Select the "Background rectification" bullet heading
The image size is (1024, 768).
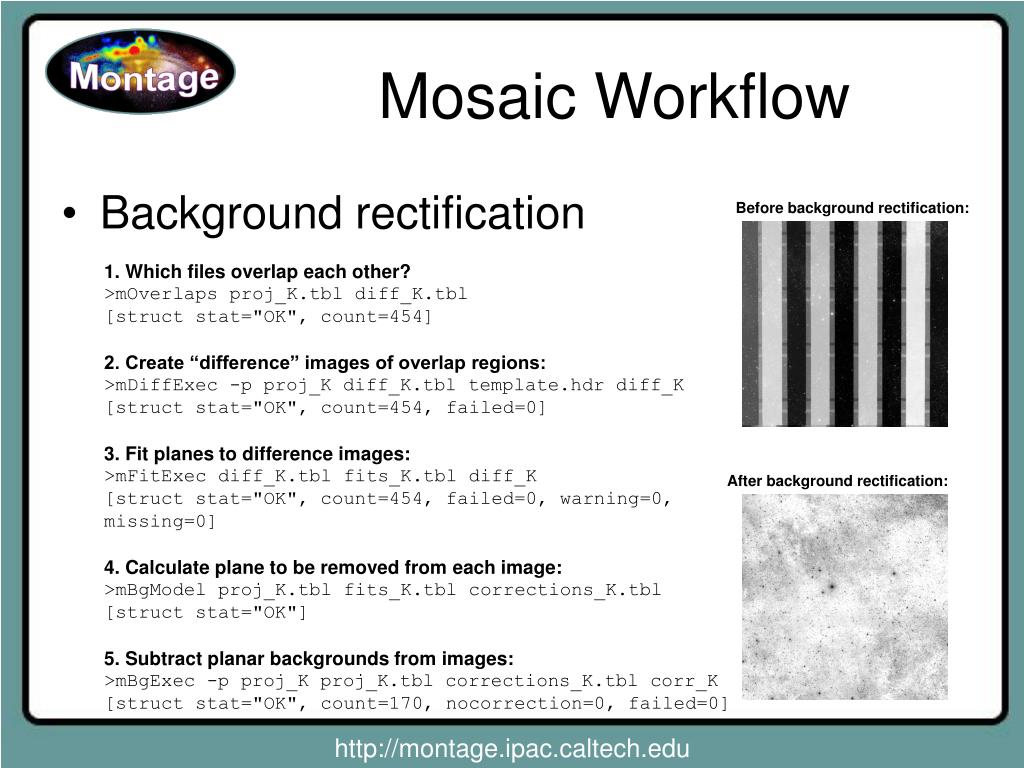[342, 214]
